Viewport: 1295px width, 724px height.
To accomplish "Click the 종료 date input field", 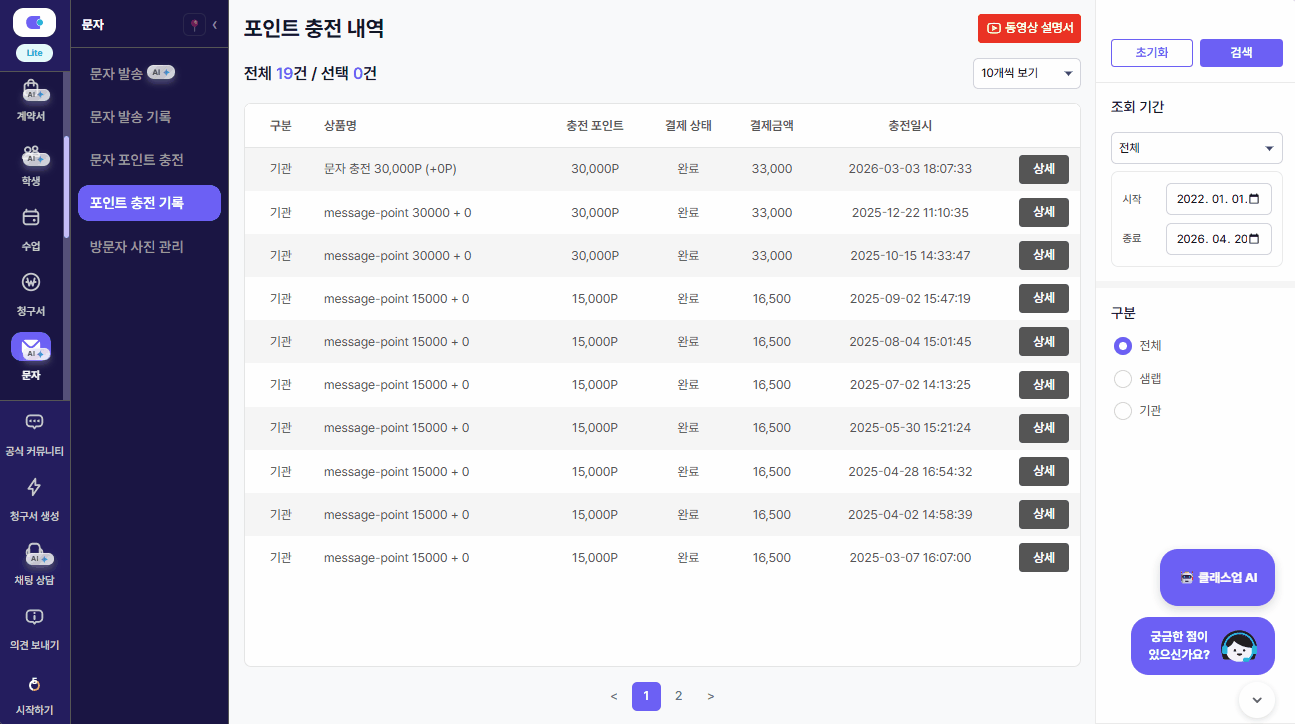I will [1219, 239].
